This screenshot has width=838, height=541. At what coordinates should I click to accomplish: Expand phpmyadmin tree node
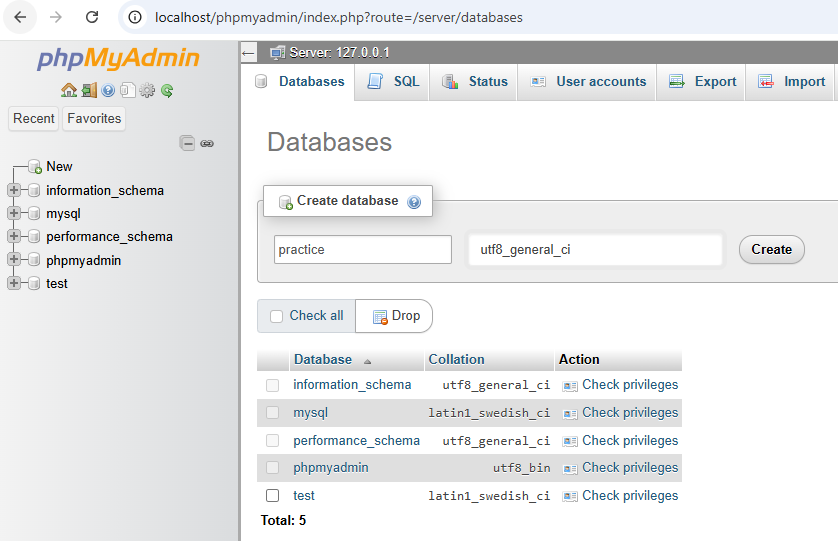click(14, 259)
